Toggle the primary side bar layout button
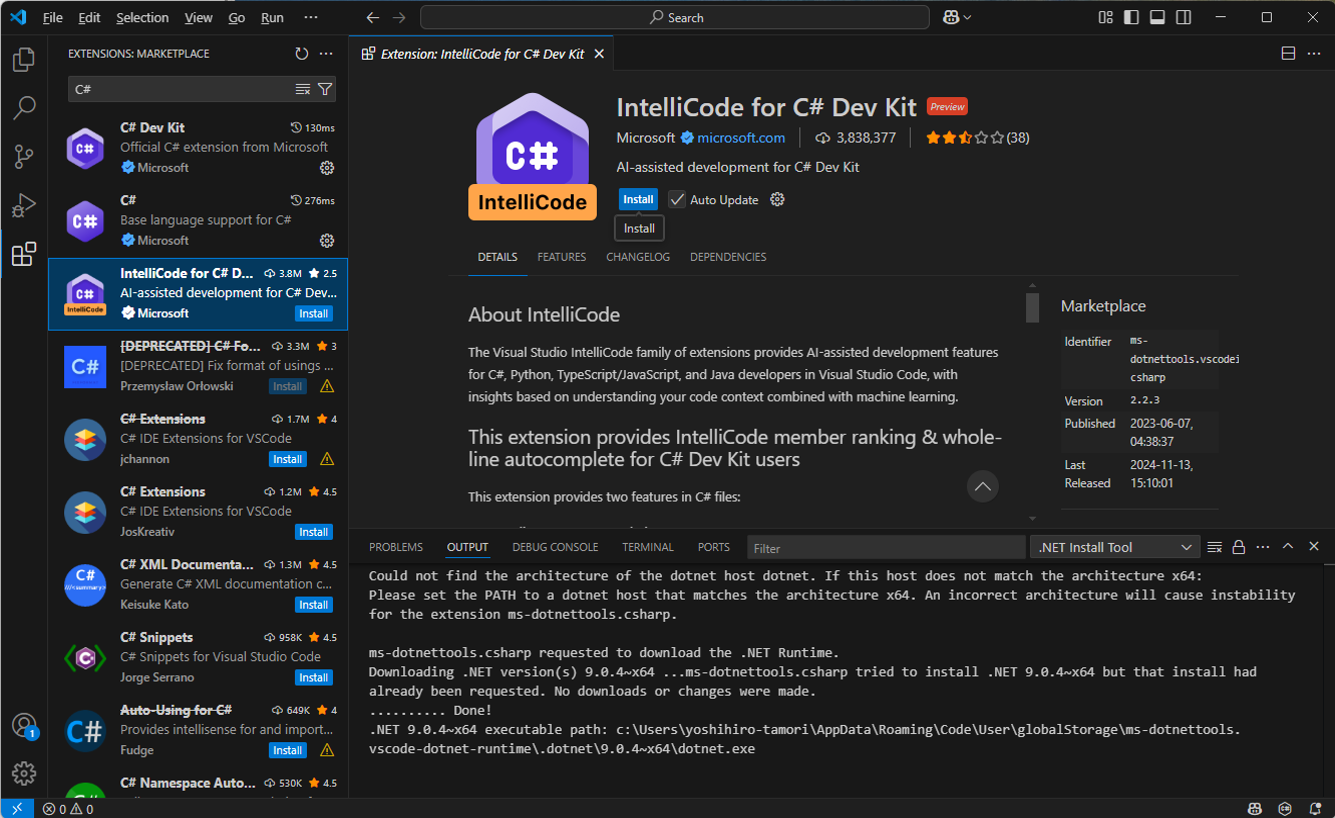The image size is (1335, 818). pyautogui.click(x=1131, y=17)
